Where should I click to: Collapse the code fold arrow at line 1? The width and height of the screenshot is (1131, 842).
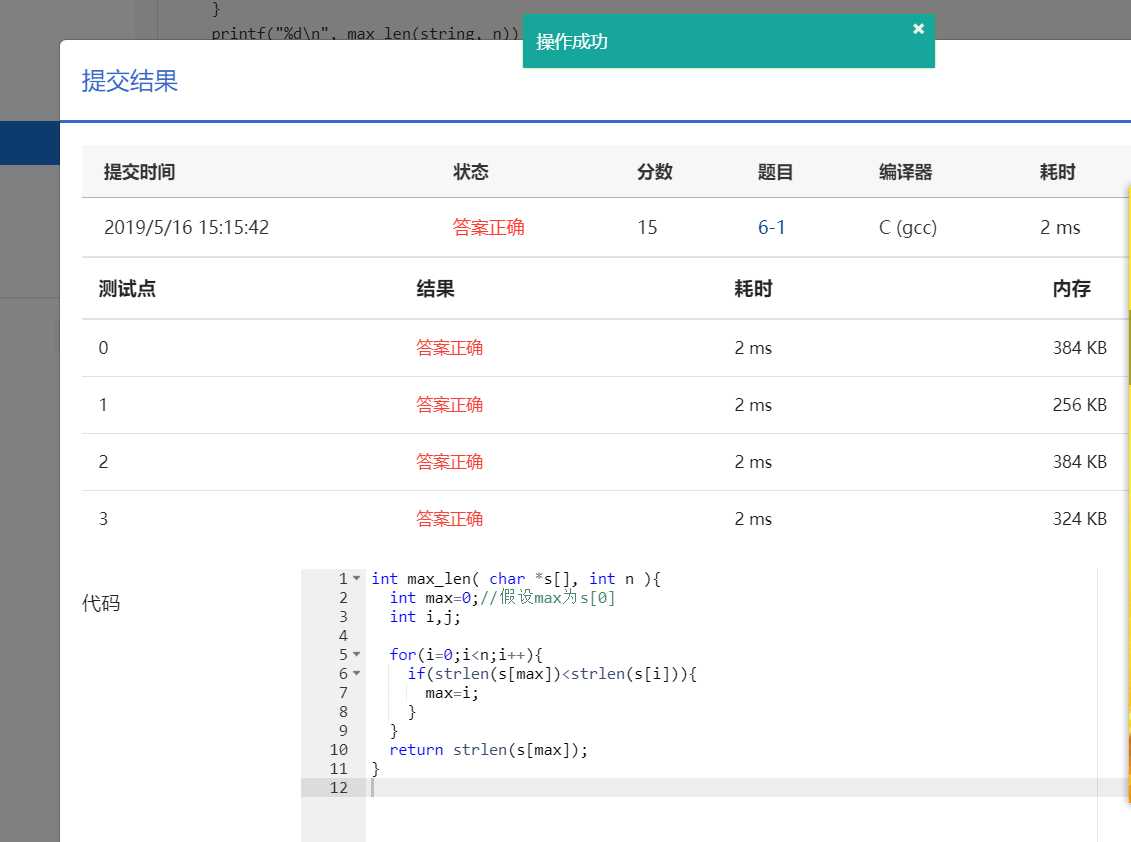tap(356, 579)
